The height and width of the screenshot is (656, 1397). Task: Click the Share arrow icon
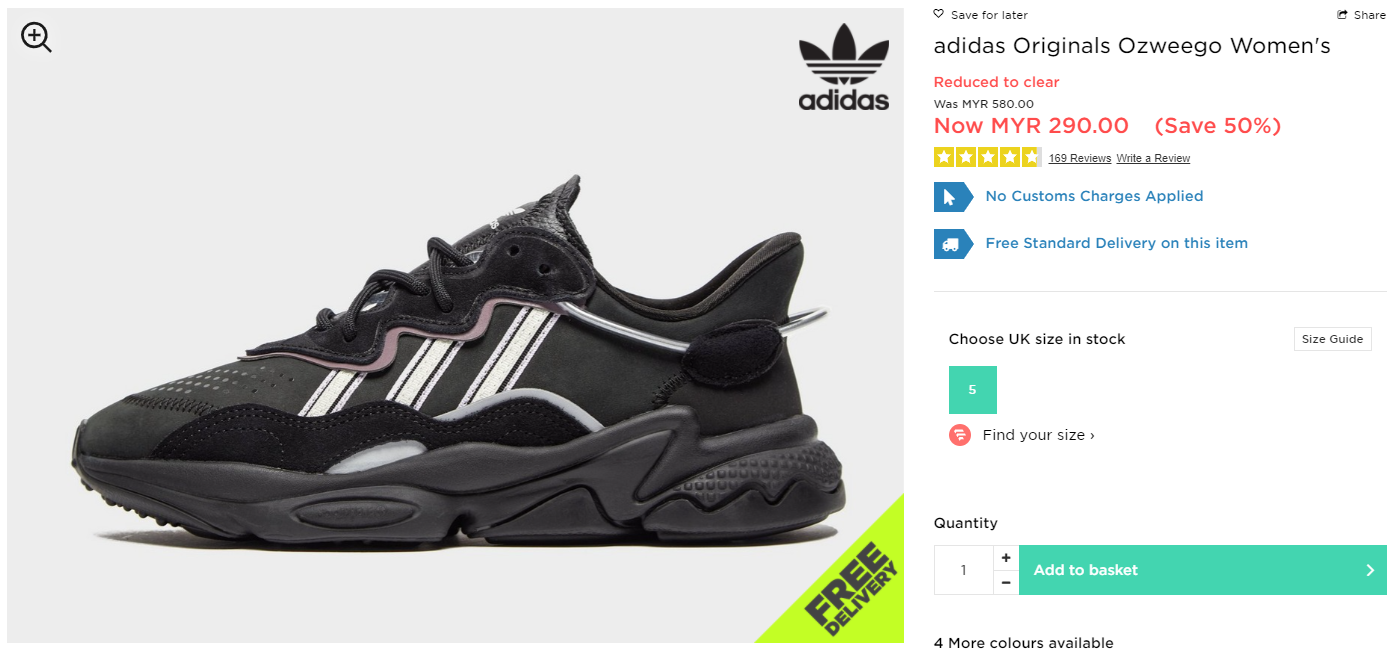click(1343, 15)
